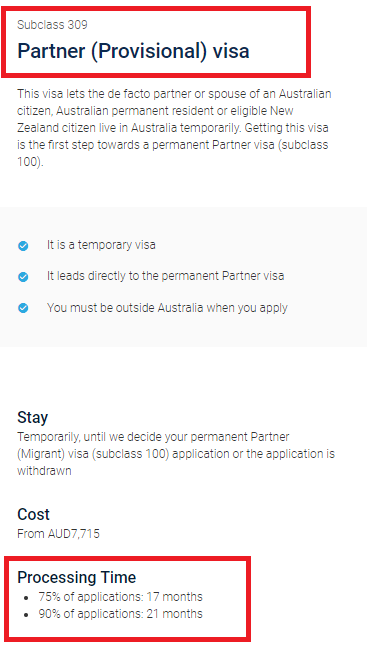Click 'It leads directly to permanent Partner visa'
367x647 pixels.
pos(165,276)
